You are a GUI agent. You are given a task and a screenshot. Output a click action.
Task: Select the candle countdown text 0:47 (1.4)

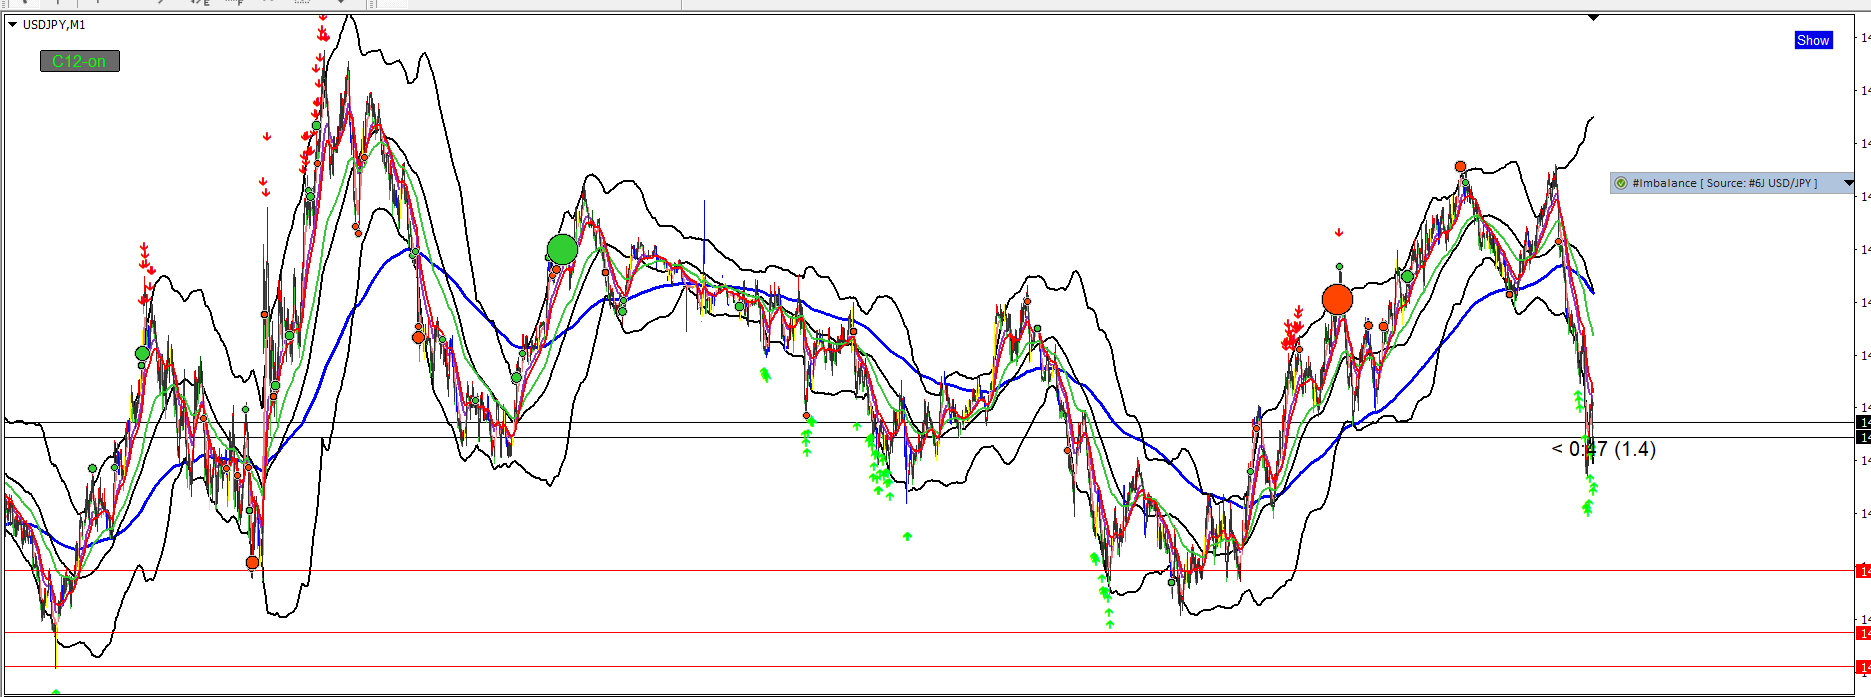point(1603,449)
